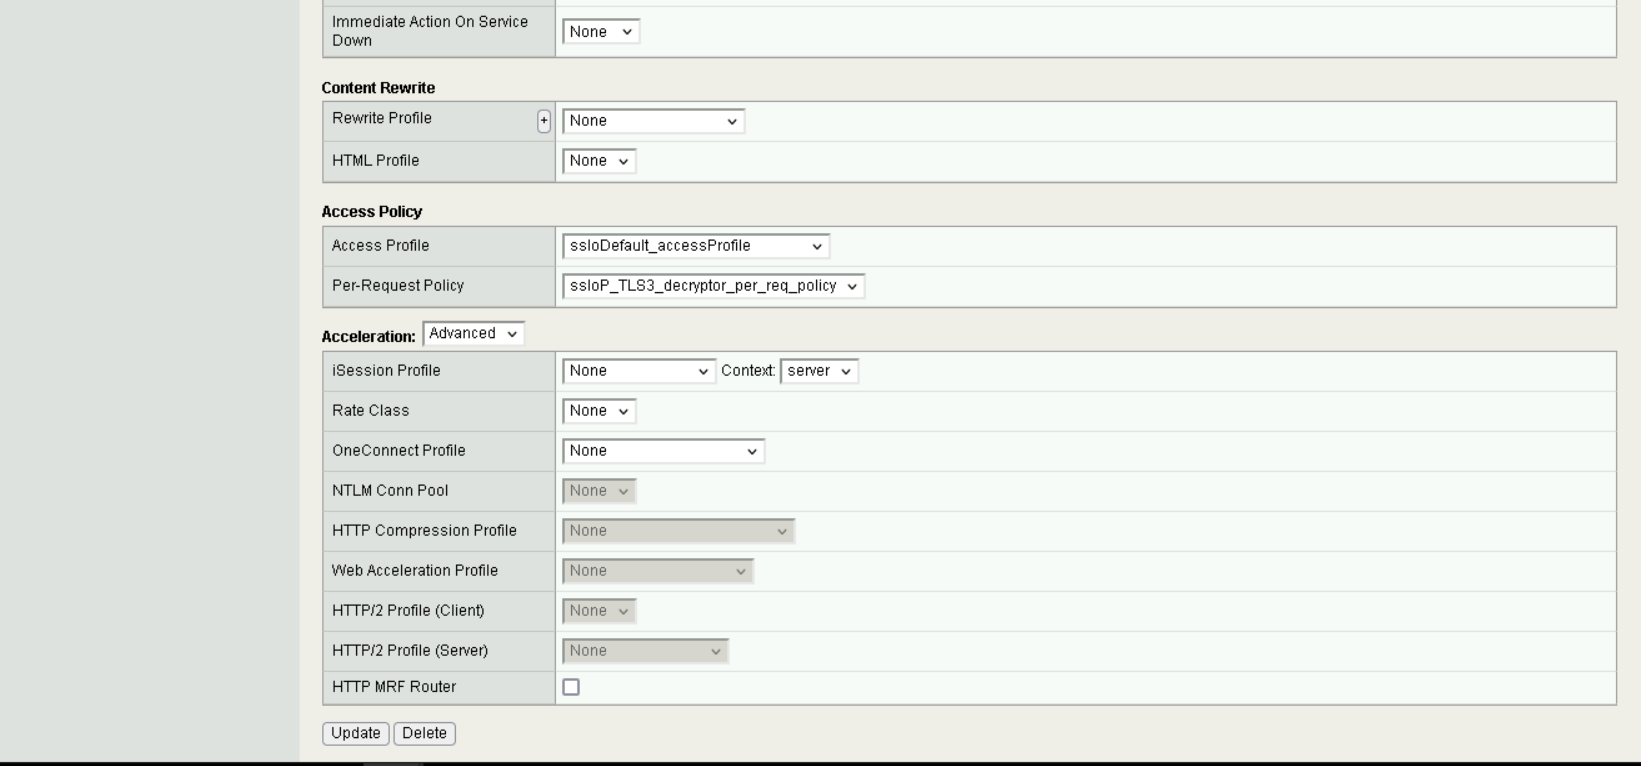Click the disabled NTLM Conn Pool dropdown
The height and width of the screenshot is (766, 1641).
pyautogui.click(x=598, y=491)
